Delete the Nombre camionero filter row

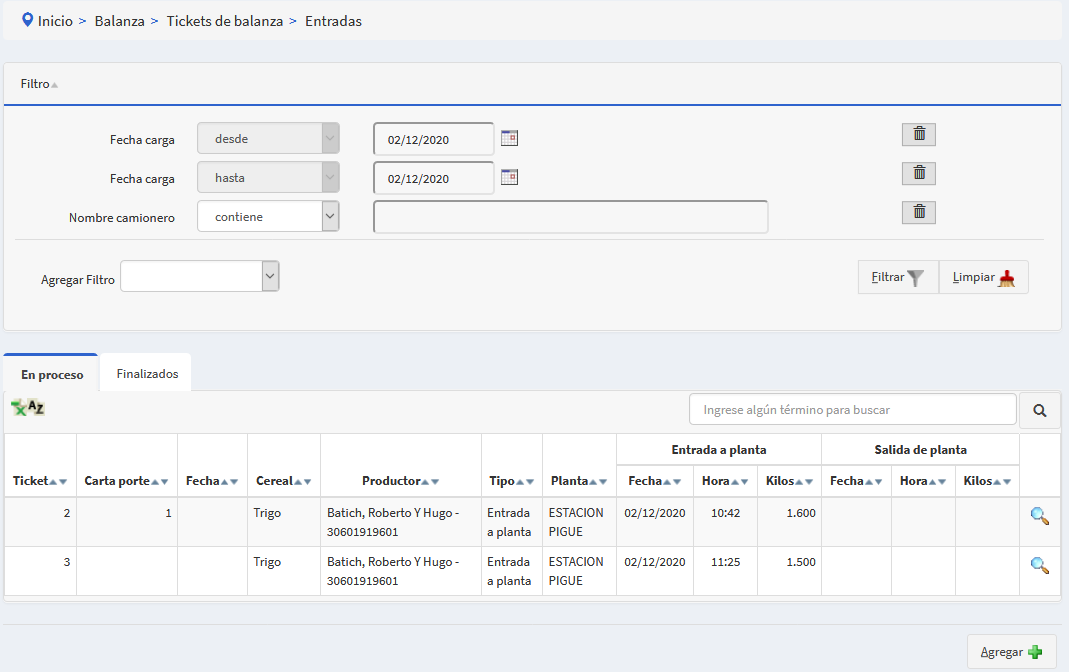pyautogui.click(x=918, y=212)
